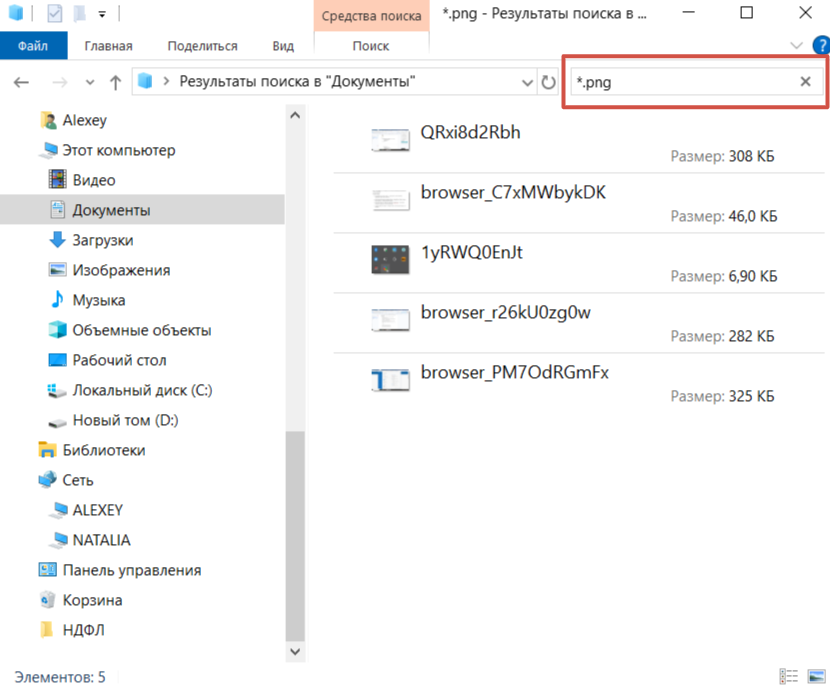Click the Библиотеки folder icon
This screenshot has height=692, width=830.
click(48, 450)
